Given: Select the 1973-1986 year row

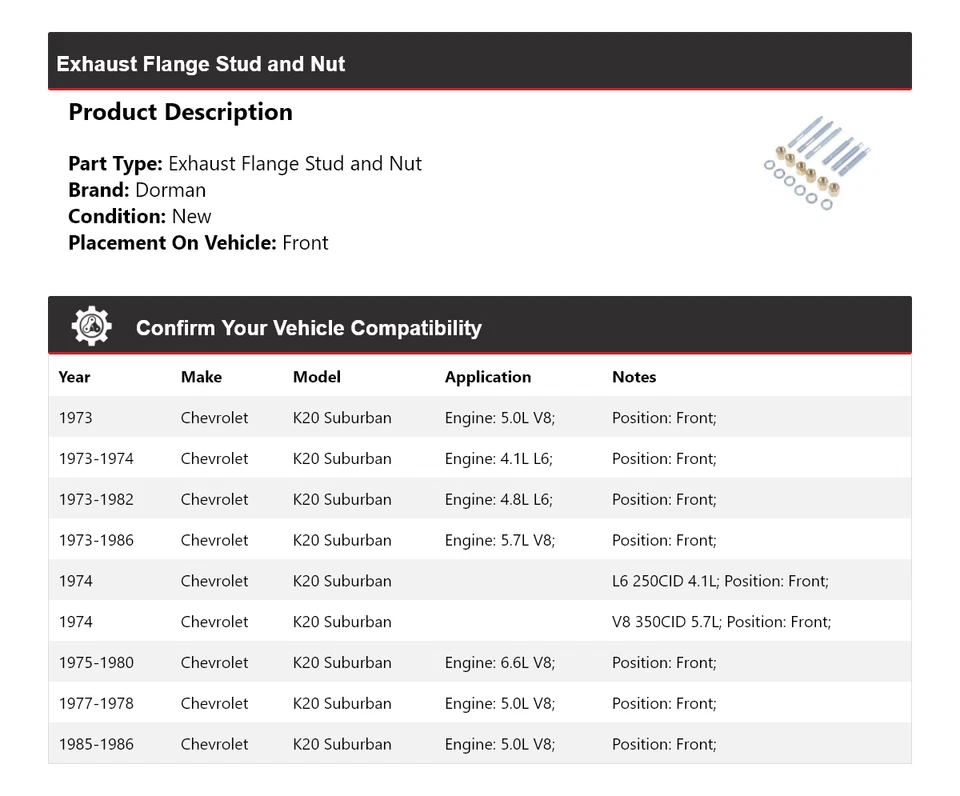Looking at the screenshot, I should pyautogui.click(x=479, y=541).
